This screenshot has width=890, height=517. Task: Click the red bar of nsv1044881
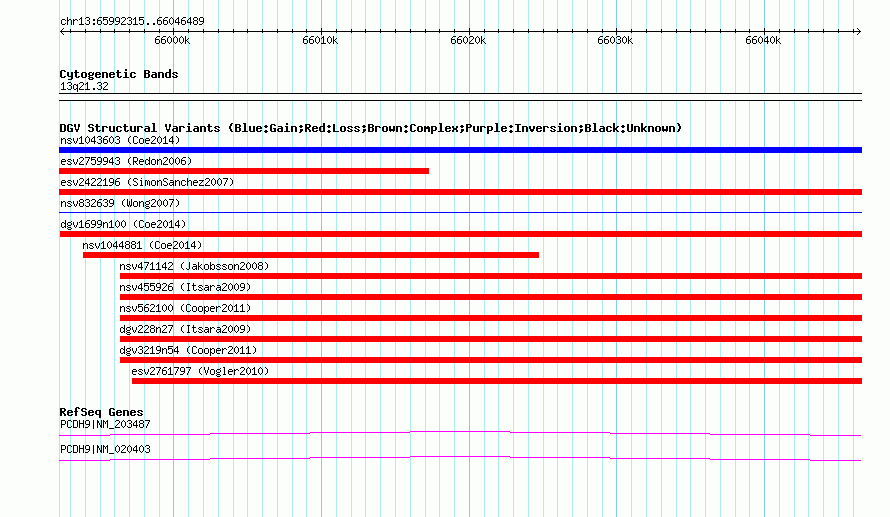310,255
